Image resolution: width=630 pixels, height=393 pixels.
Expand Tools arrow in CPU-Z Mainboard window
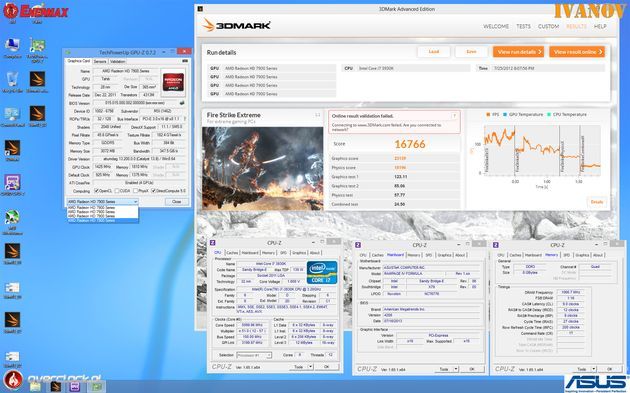456,369
